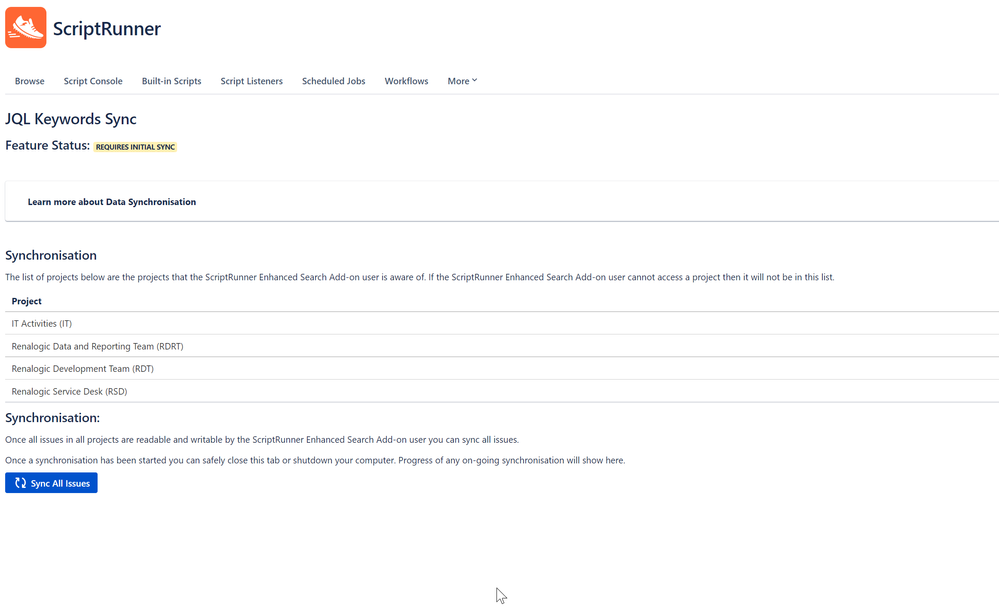Image resolution: width=999 pixels, height=616 pixels.
Task: Click the sync arrows icon on Sync button
Action: click(x=20, y=483)
